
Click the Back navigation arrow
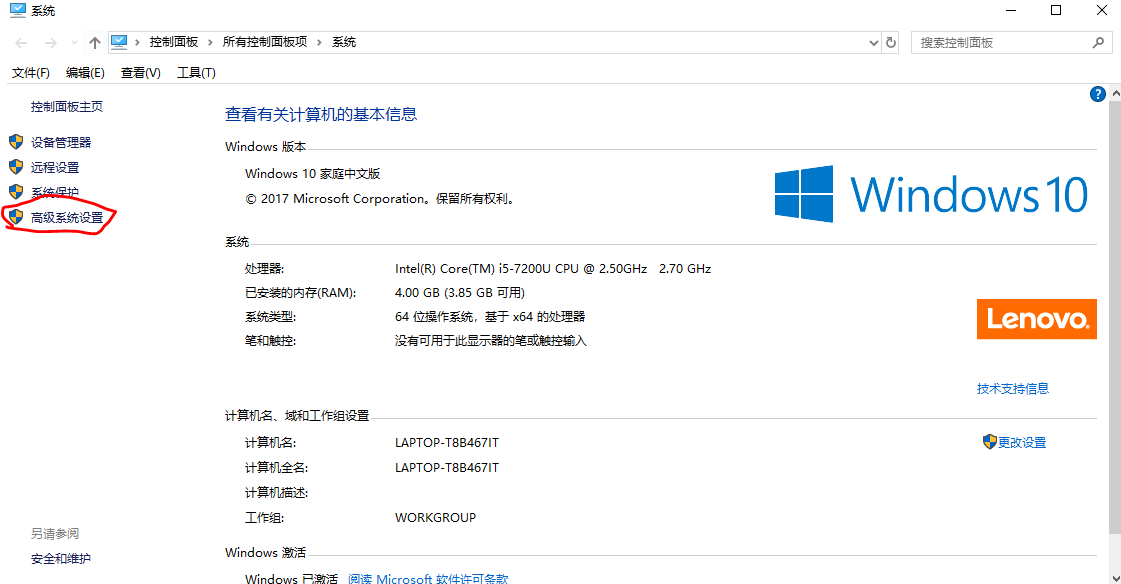tap(21, 43)
